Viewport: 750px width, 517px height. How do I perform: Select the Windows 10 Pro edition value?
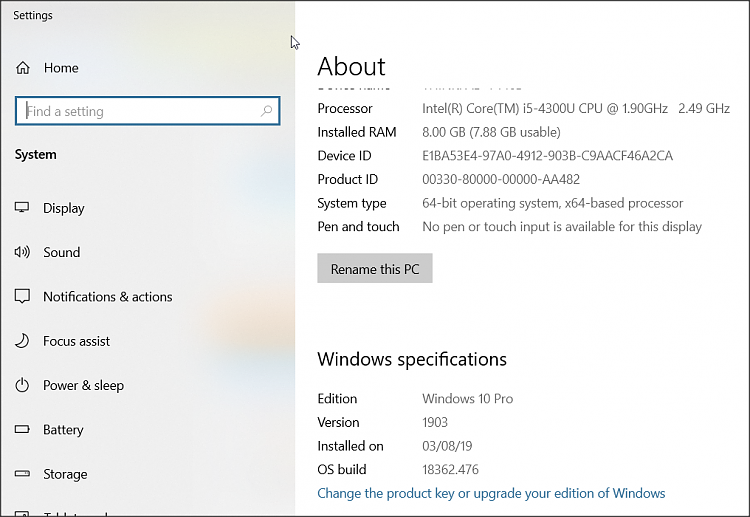467,398
